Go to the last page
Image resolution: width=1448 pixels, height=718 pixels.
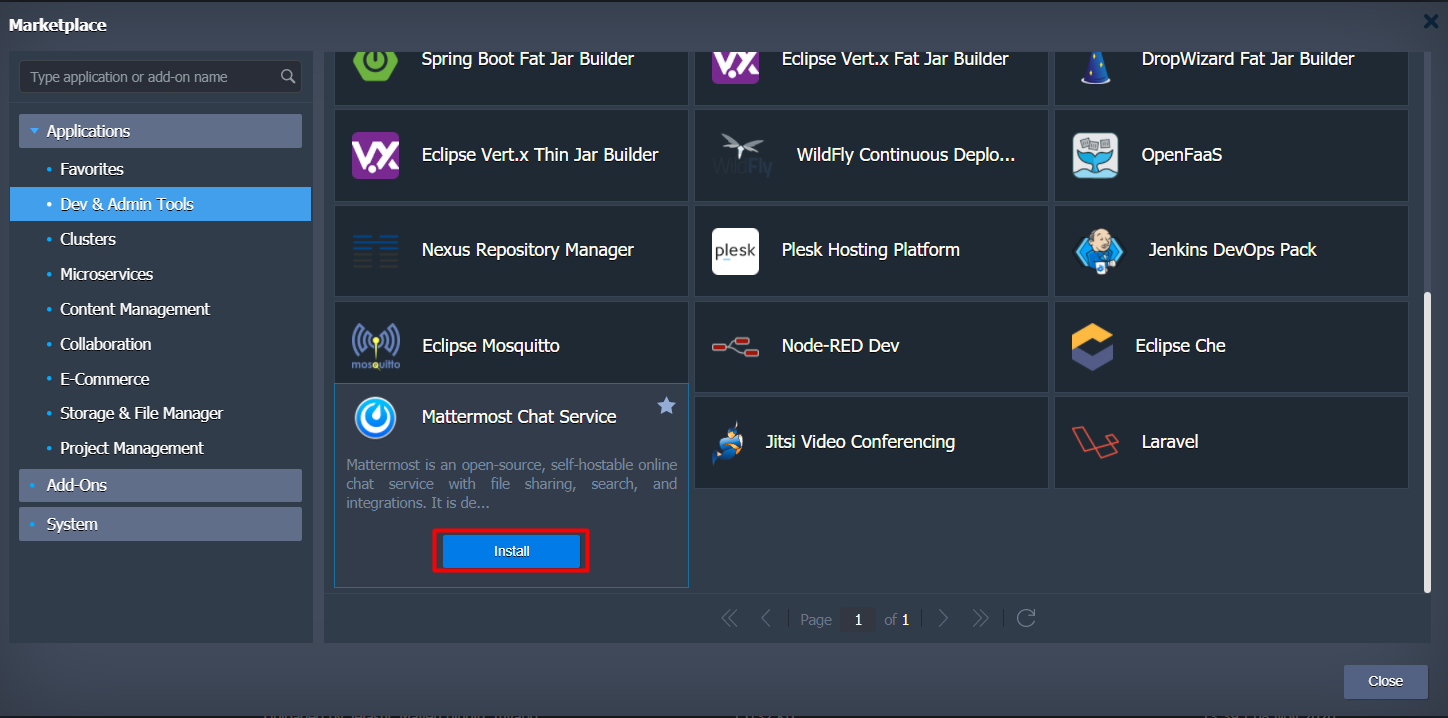pos(980,619)
